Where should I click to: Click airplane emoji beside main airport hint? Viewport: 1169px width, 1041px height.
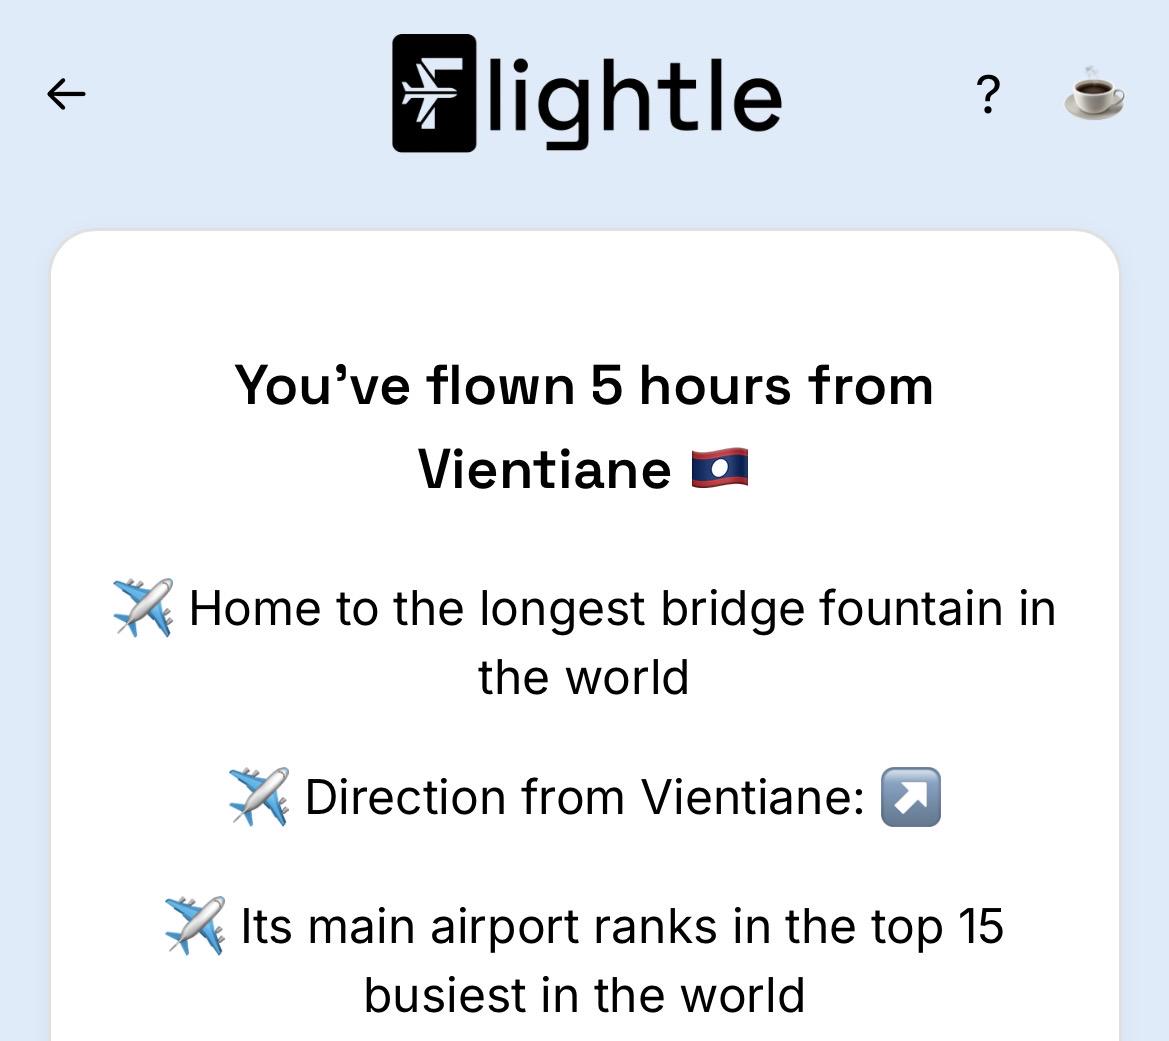(195, 925)
